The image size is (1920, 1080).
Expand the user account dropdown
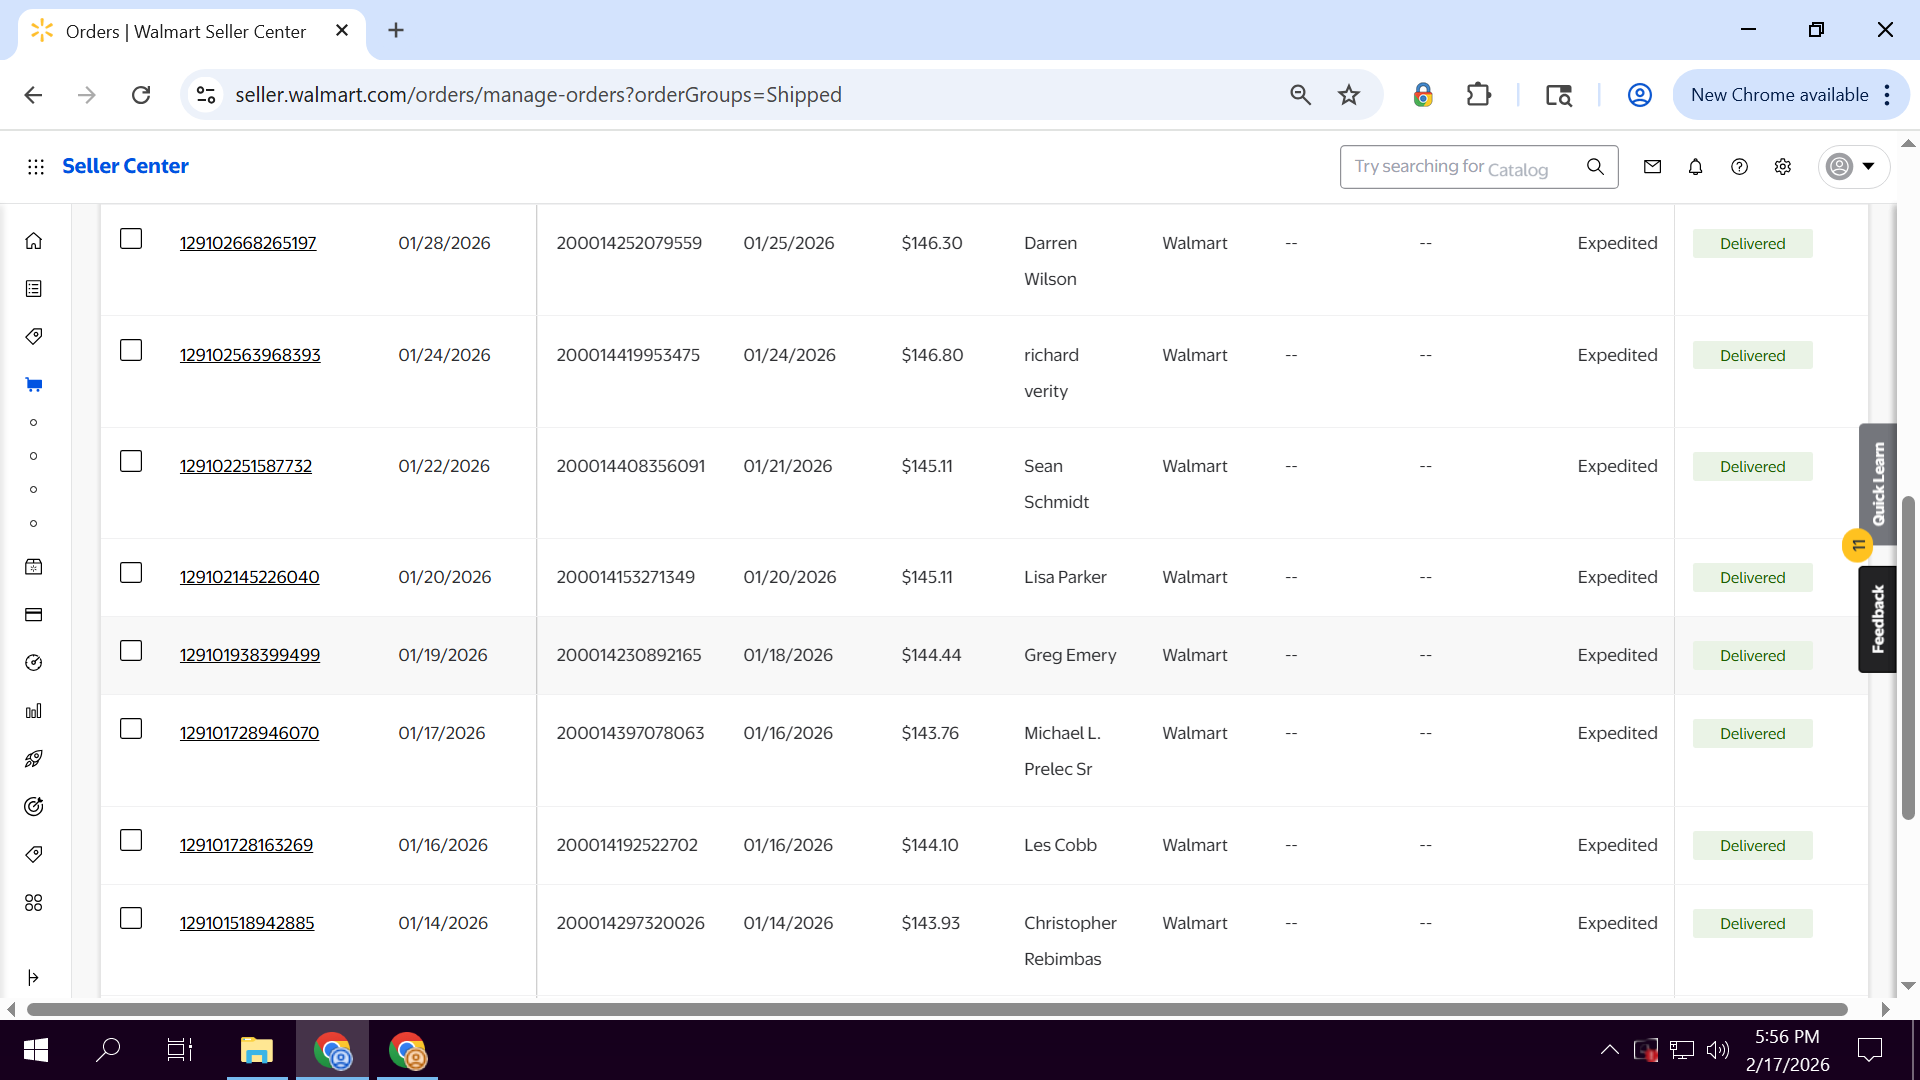1853,167
